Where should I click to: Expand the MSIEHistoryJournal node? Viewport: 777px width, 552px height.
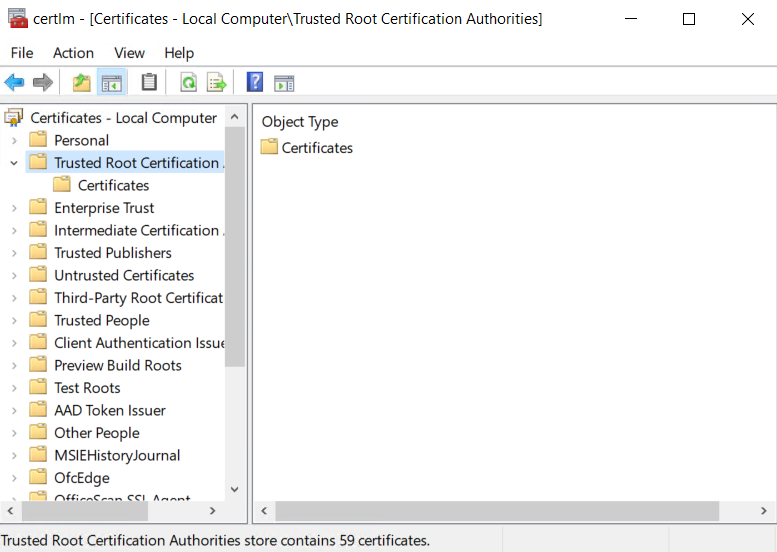14,455
